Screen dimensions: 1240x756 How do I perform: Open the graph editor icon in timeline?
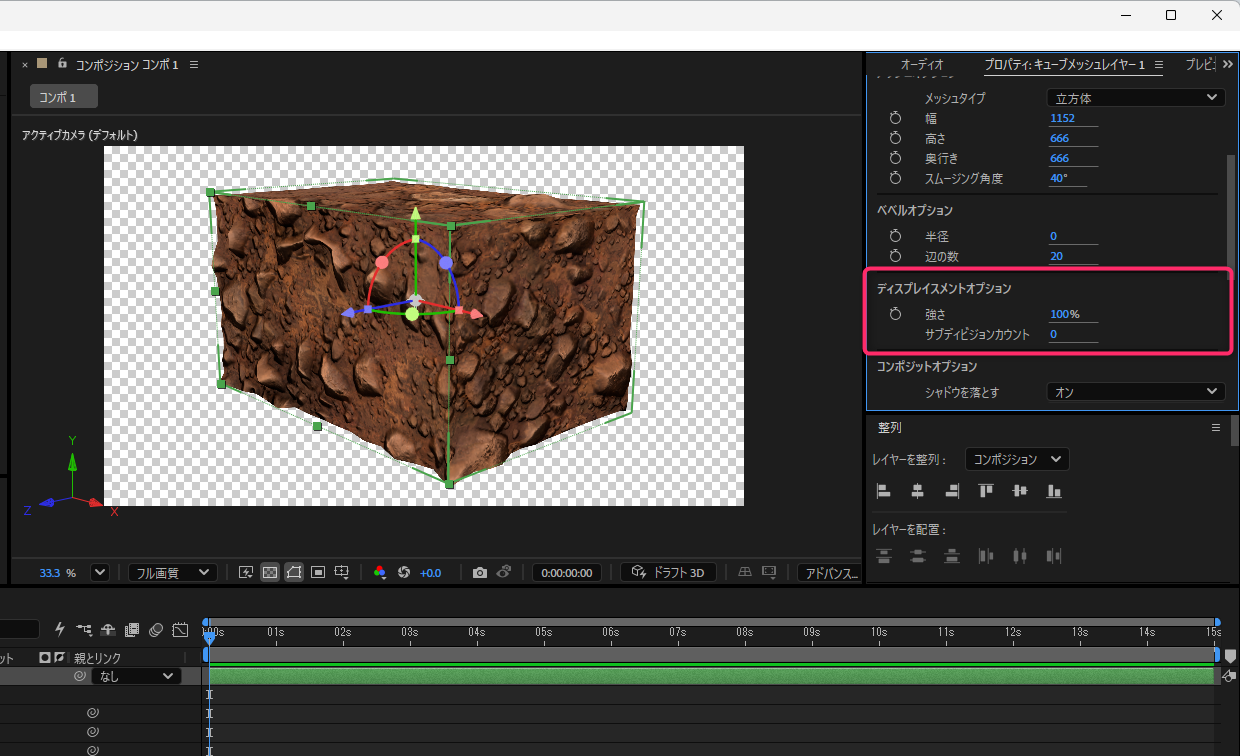pos(180,629)
